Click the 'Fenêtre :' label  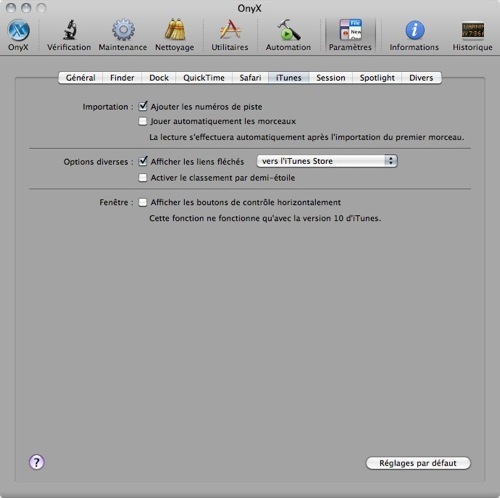(116, 202)
